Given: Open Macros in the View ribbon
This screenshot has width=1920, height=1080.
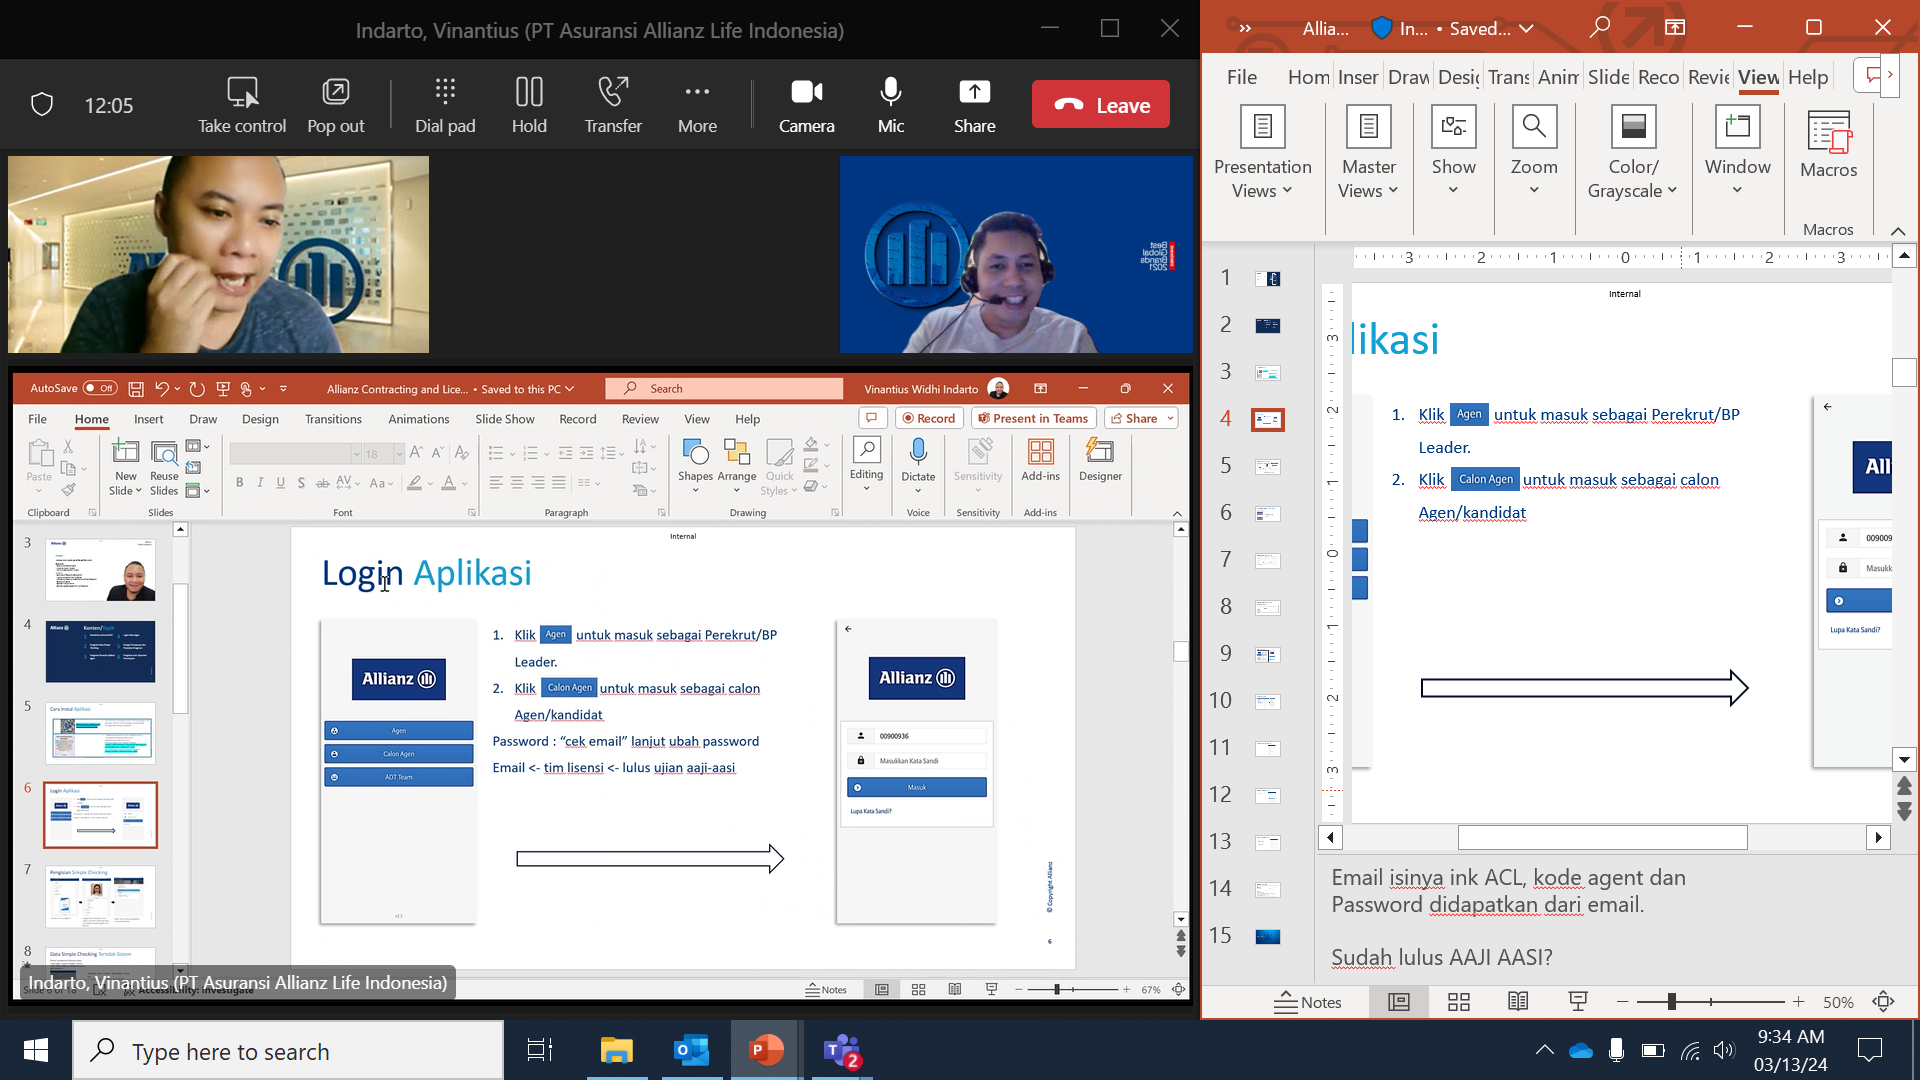Looking at the screenshot, I should coord(1828,145).
